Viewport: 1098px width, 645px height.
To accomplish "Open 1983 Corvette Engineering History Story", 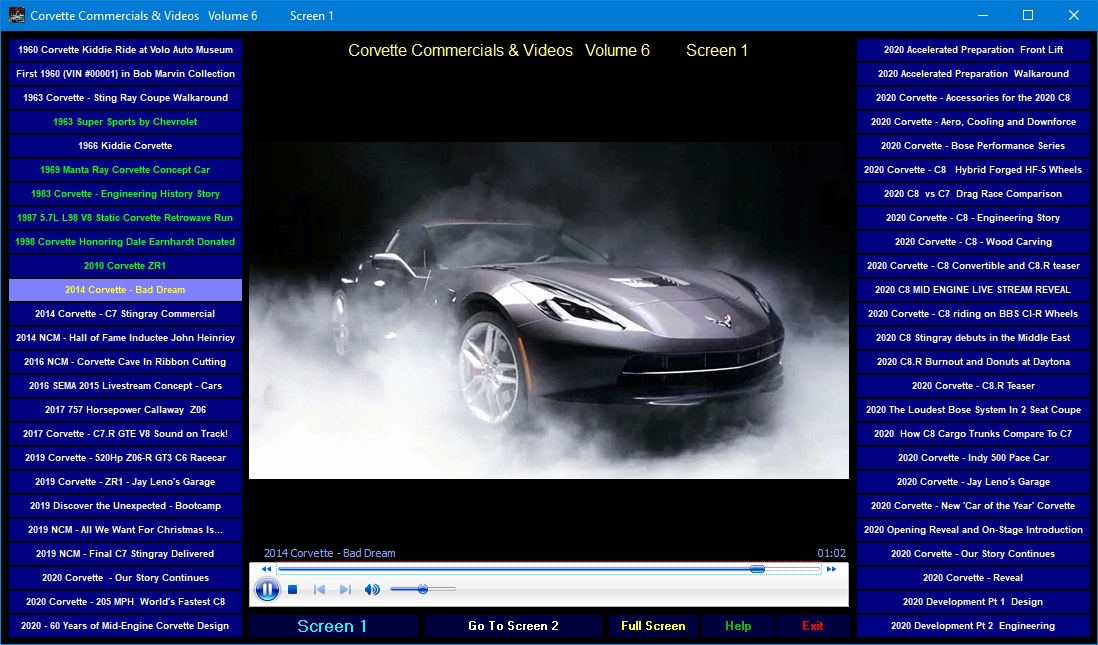I will tap(125, 193).
